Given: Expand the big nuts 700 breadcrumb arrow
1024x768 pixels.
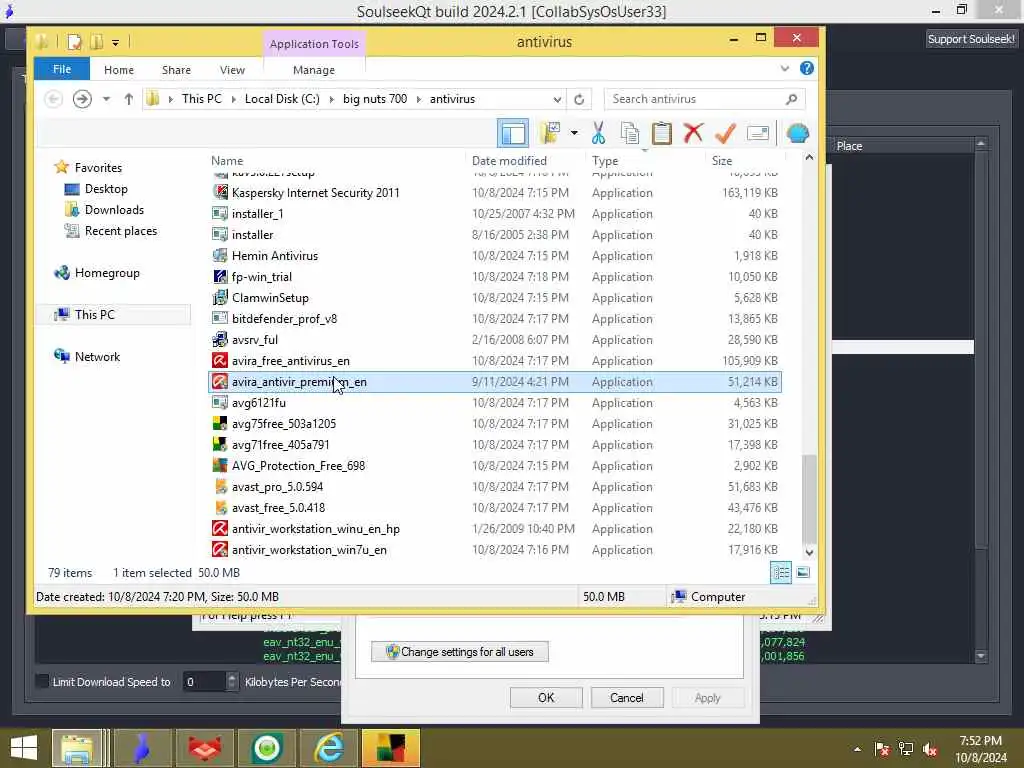Looking at the screenshot, I should (419, 99).
